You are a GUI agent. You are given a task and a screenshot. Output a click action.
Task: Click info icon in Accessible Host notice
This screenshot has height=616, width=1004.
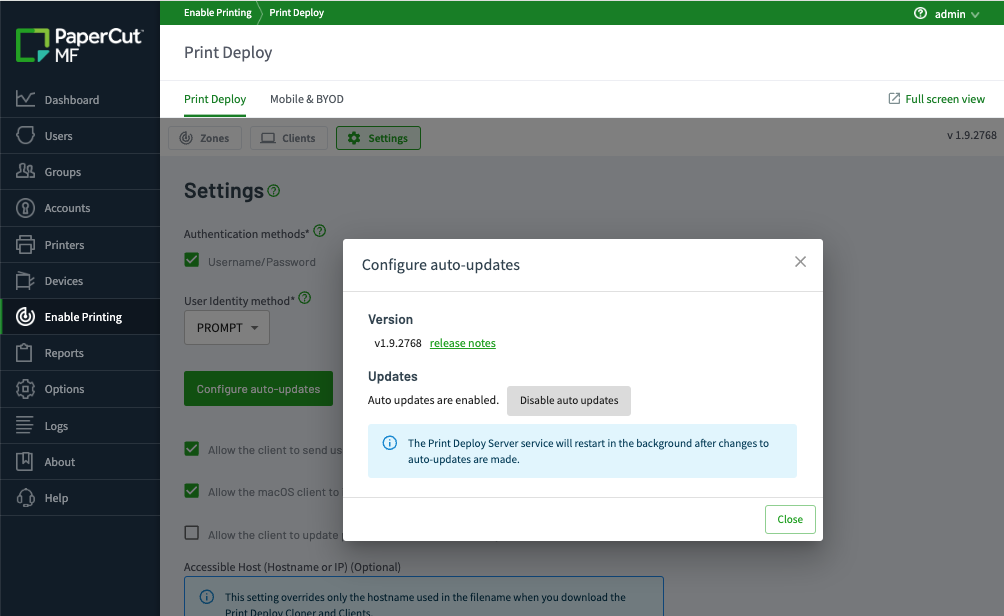pos(206,597)
